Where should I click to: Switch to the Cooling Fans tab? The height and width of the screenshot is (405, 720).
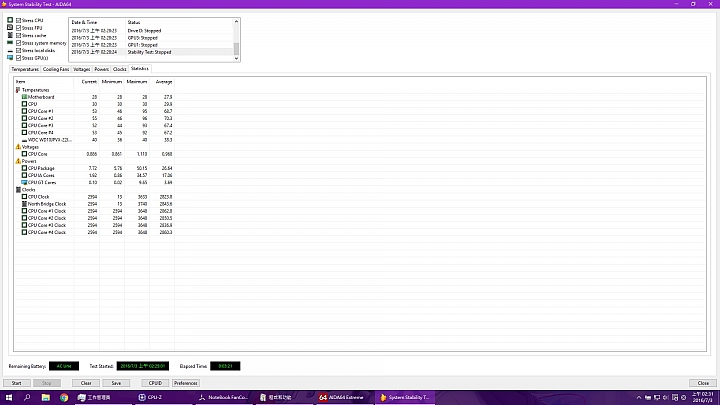(56, 69)
